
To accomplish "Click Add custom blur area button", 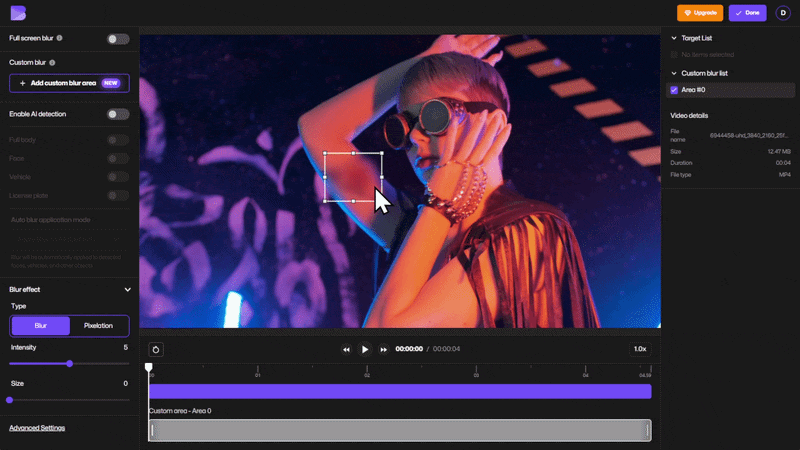I will pyautogui.click(x=69, y=83).
